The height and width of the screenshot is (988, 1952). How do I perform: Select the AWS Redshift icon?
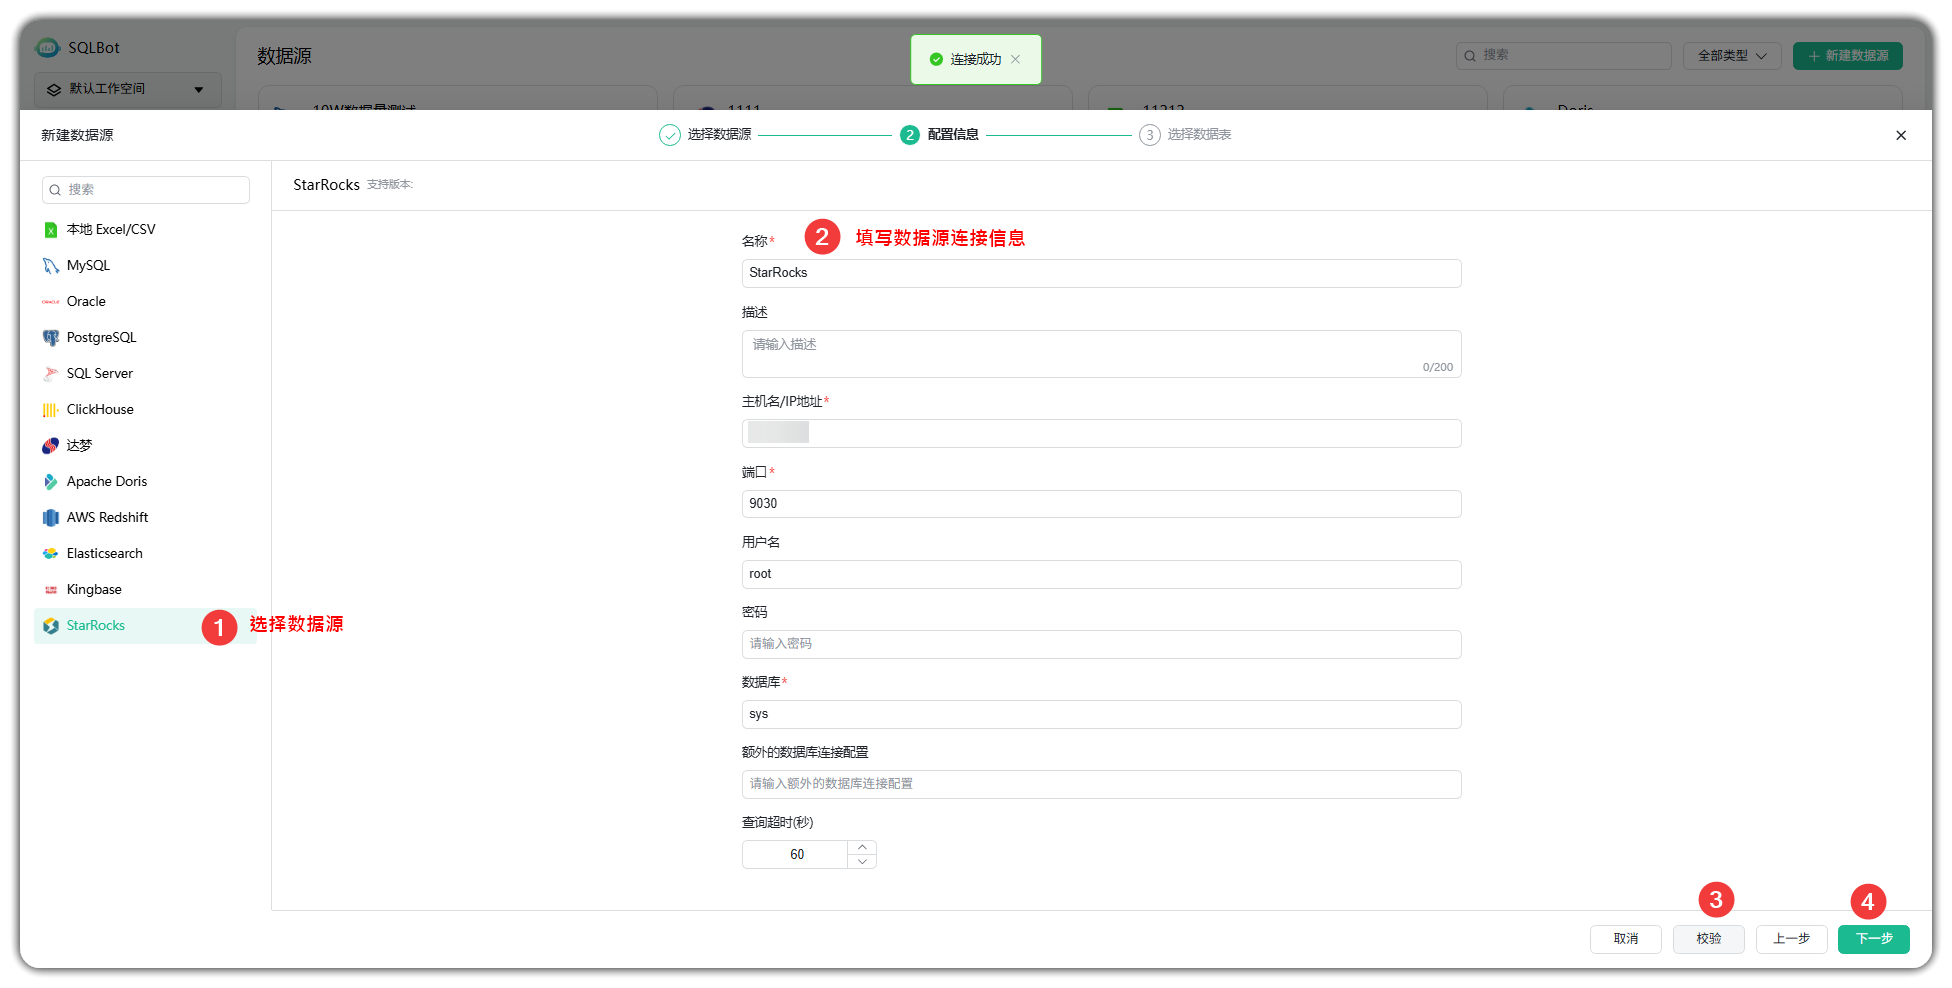50,518
